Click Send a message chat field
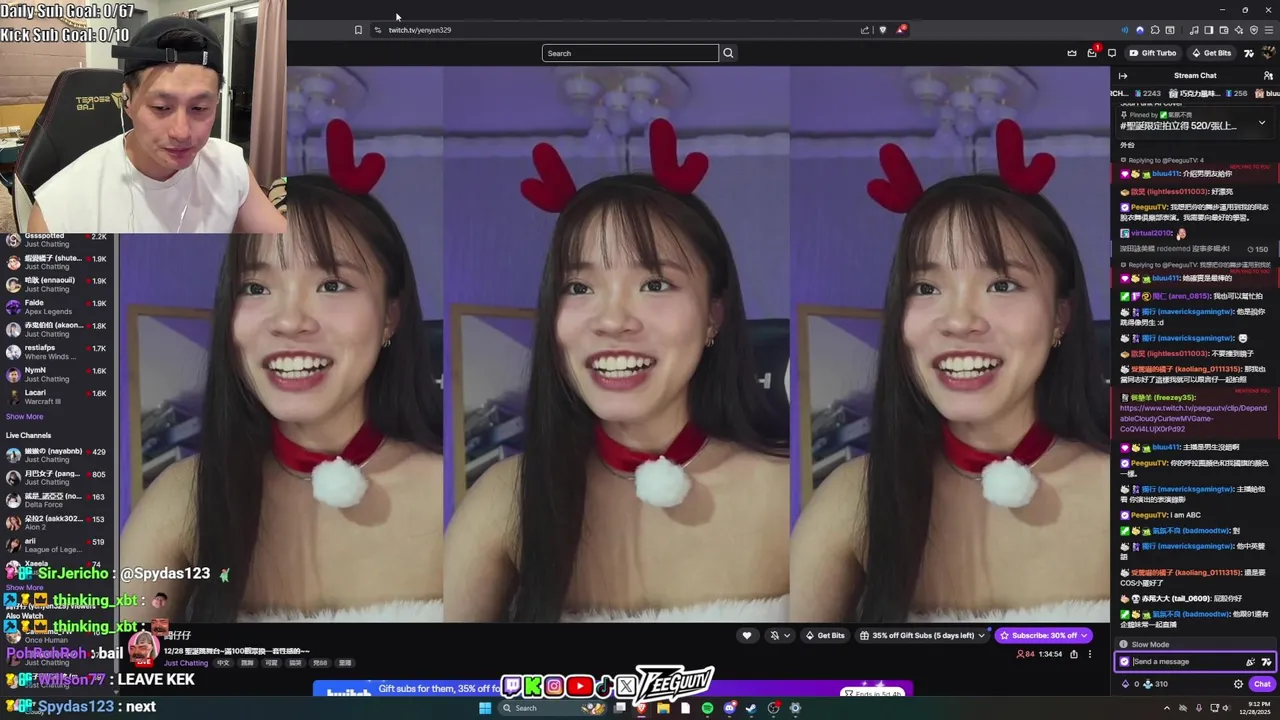 pos(1186,661)
